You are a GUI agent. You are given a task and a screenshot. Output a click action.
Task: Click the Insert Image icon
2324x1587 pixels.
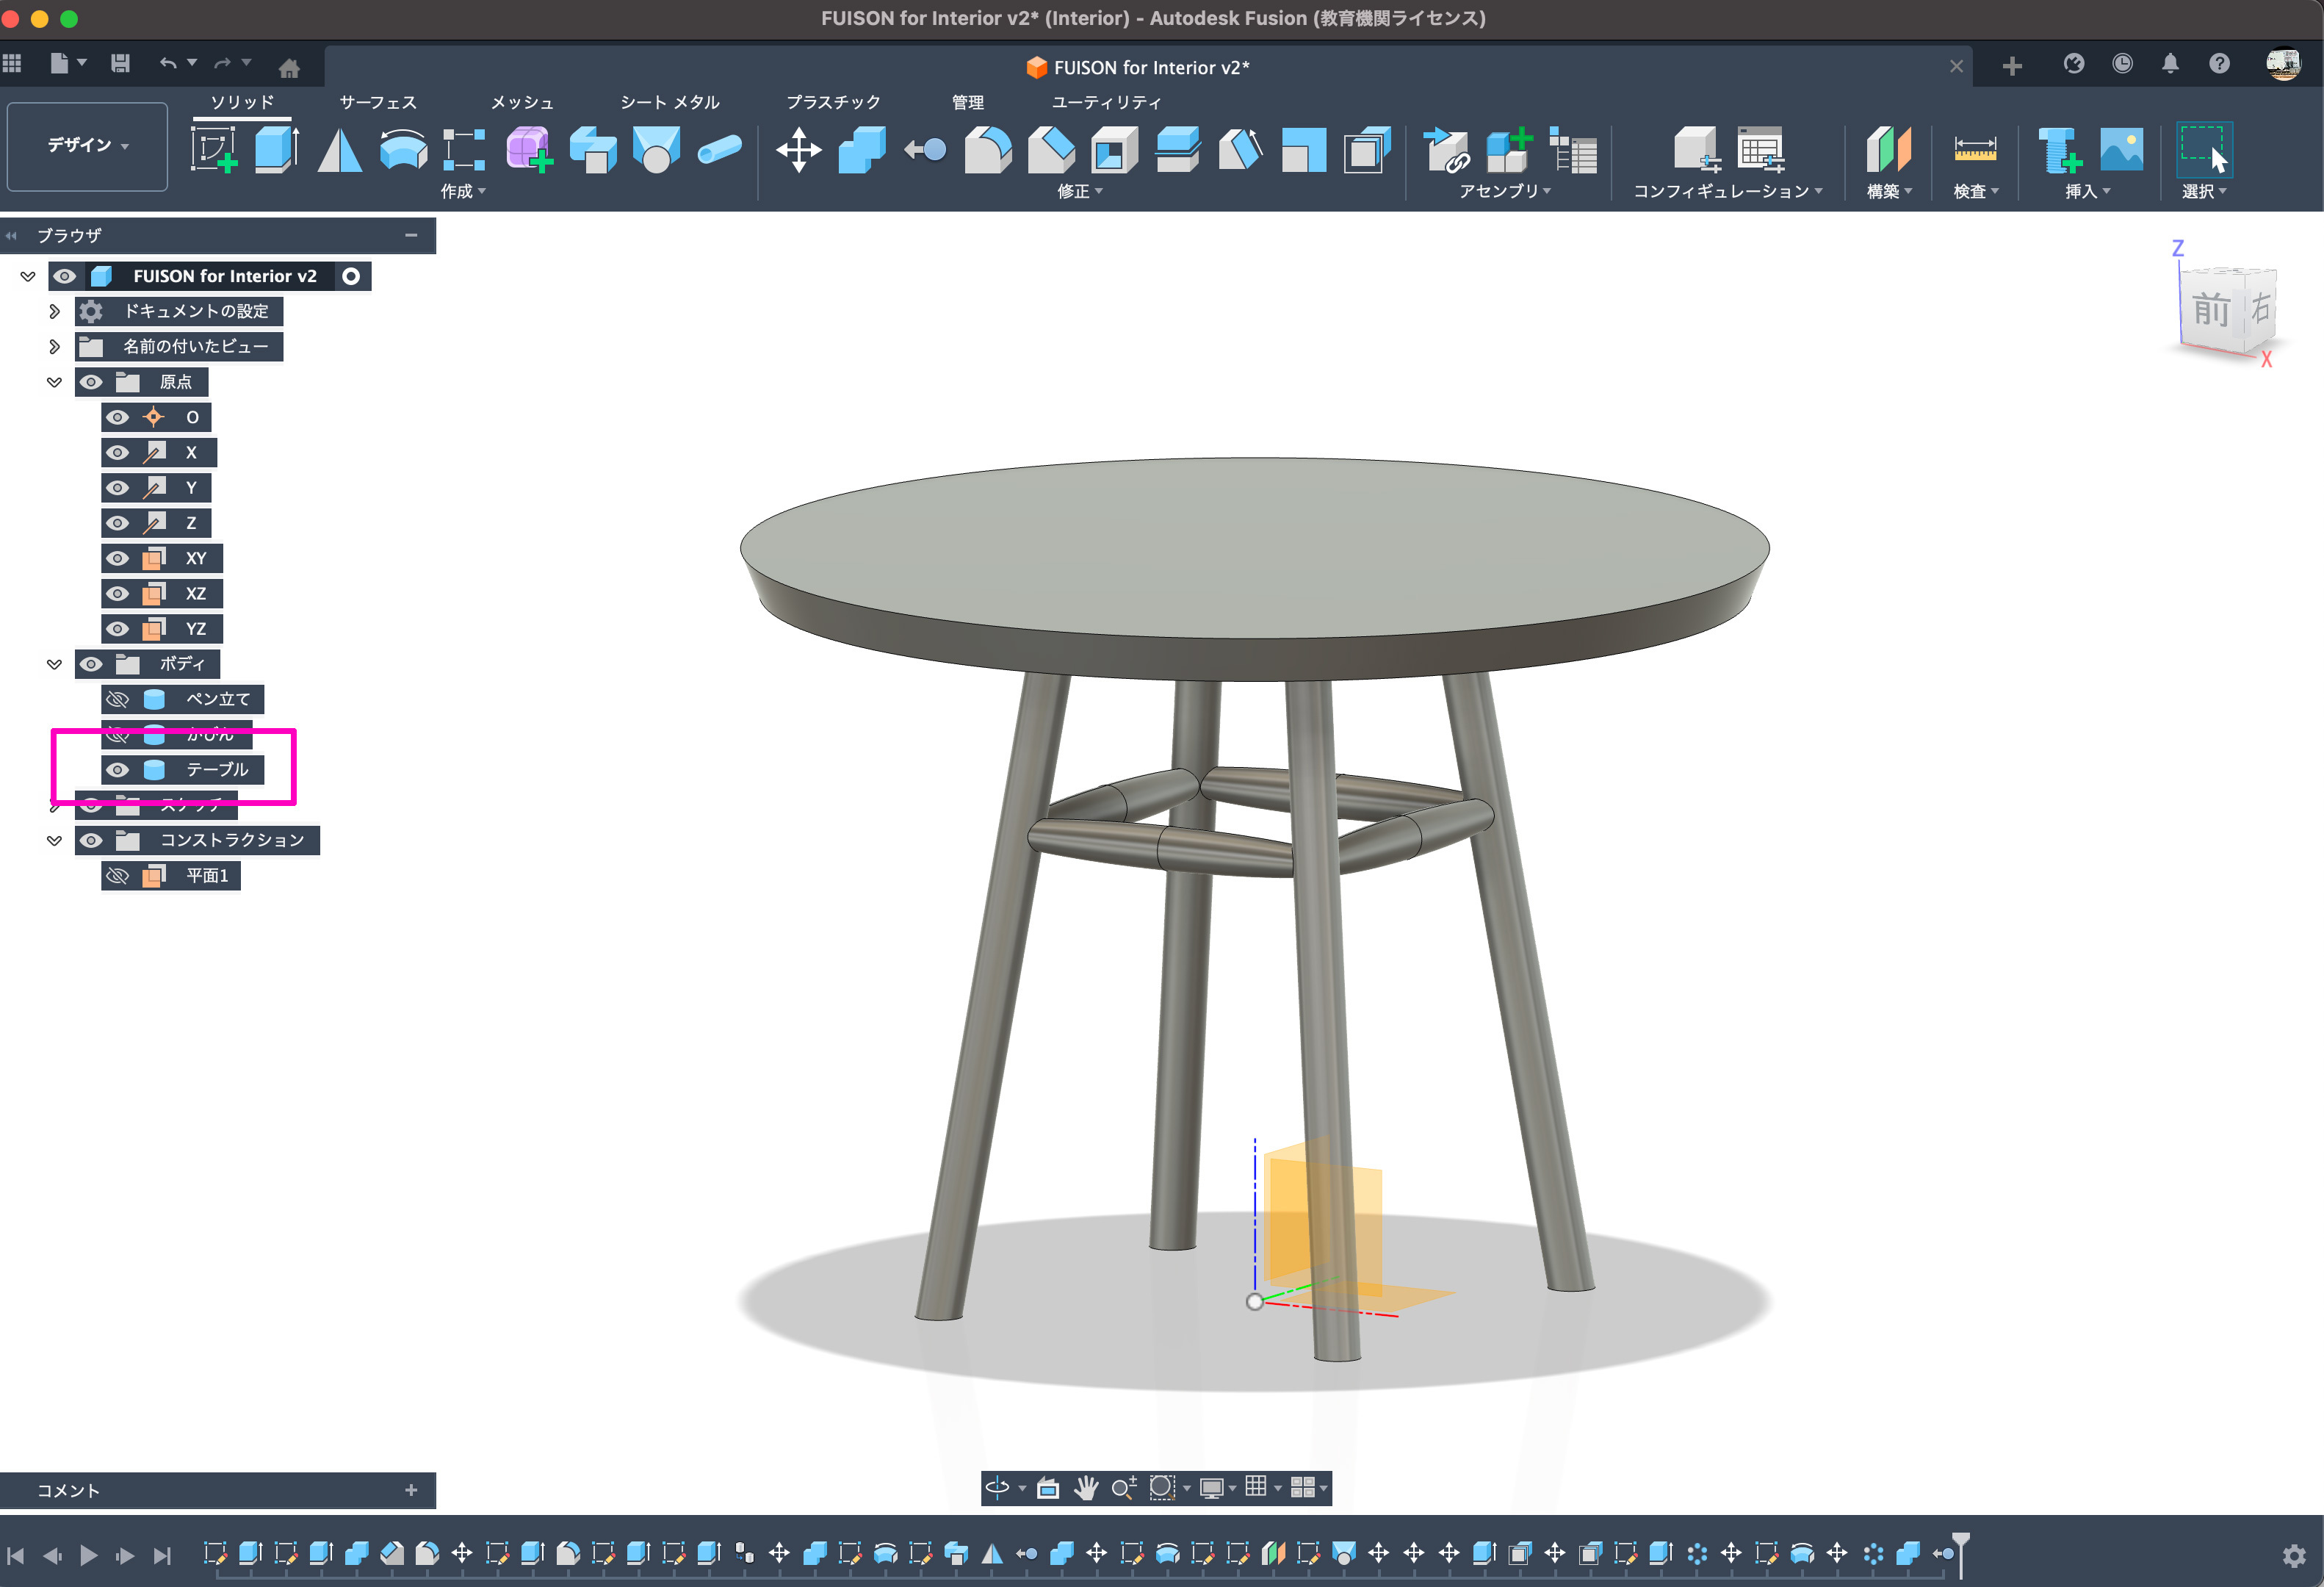(2121, 150)
